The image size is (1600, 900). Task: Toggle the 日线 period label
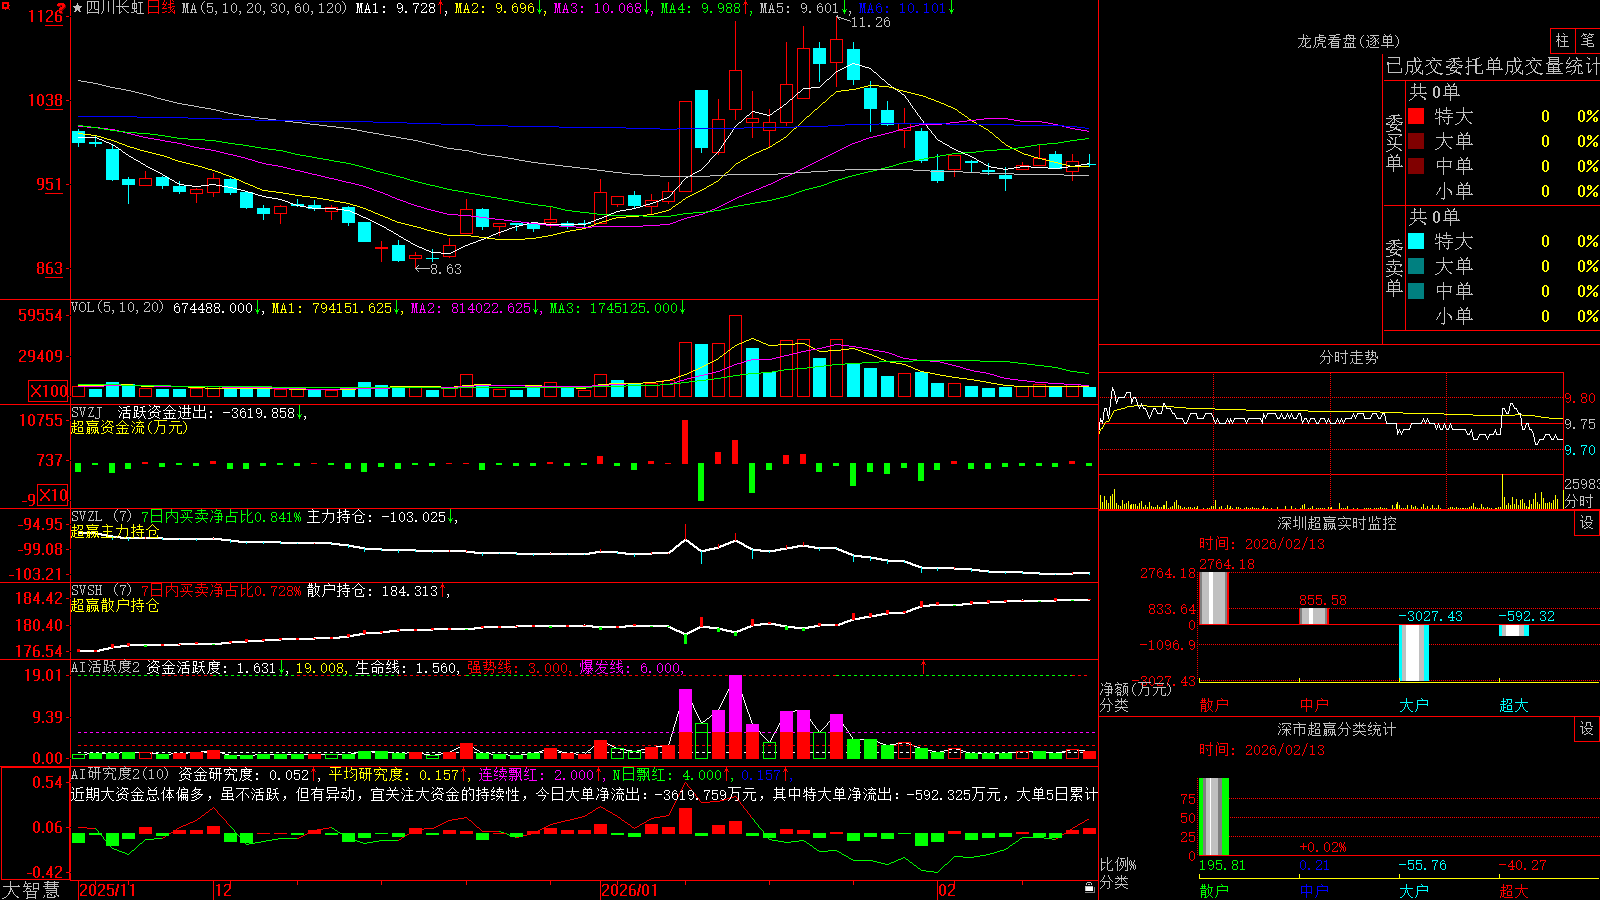pyautogui.click(x=161, y=8)
